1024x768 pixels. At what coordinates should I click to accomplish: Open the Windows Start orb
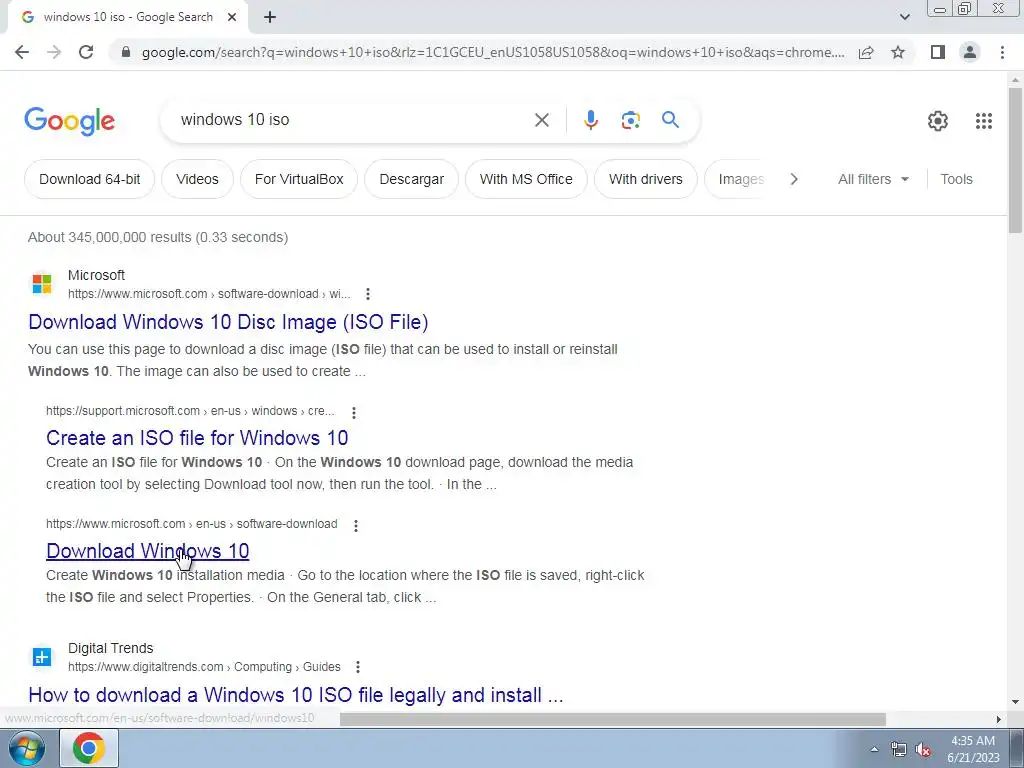(x=26, y=748)
